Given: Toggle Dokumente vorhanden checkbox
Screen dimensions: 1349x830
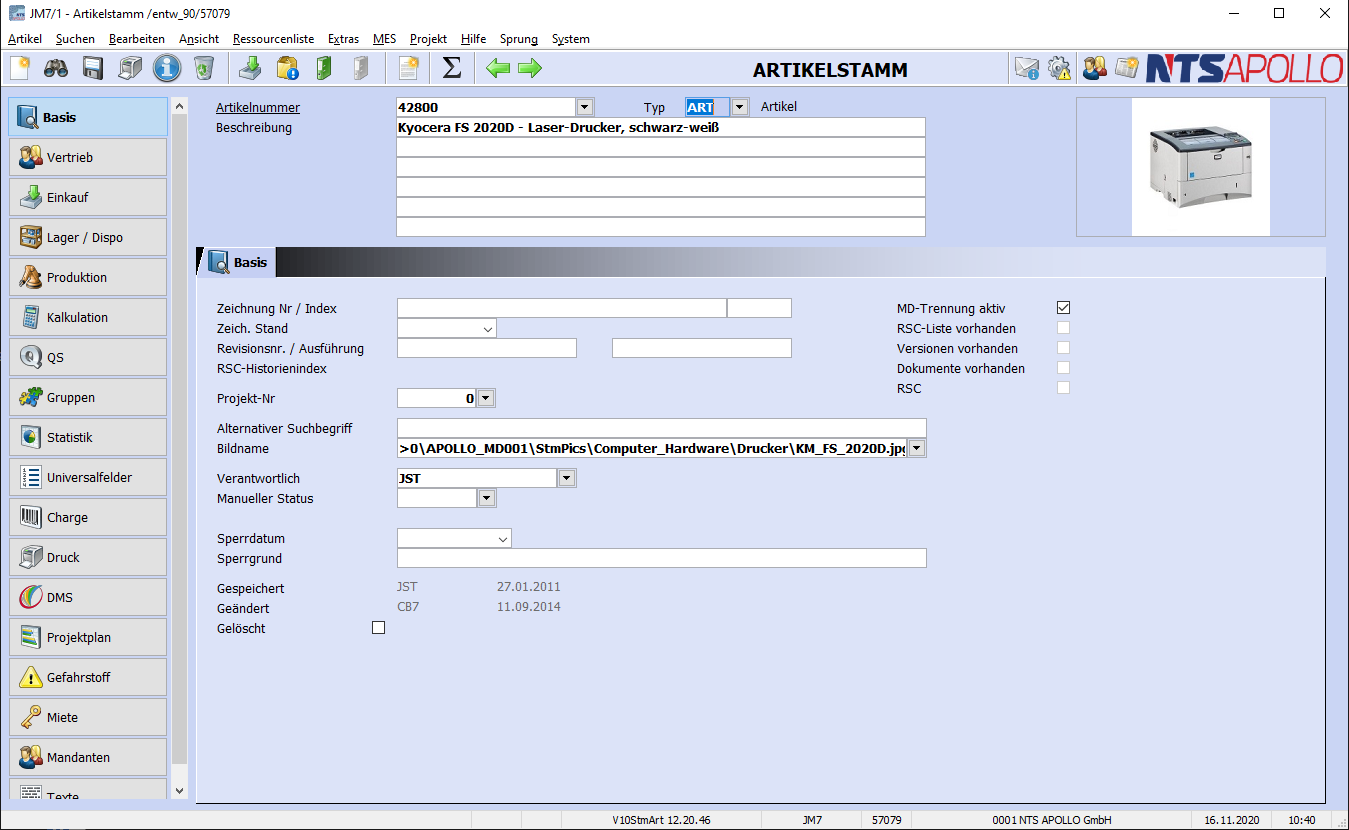Looking at the screenshot, I should pos(1064,368).
